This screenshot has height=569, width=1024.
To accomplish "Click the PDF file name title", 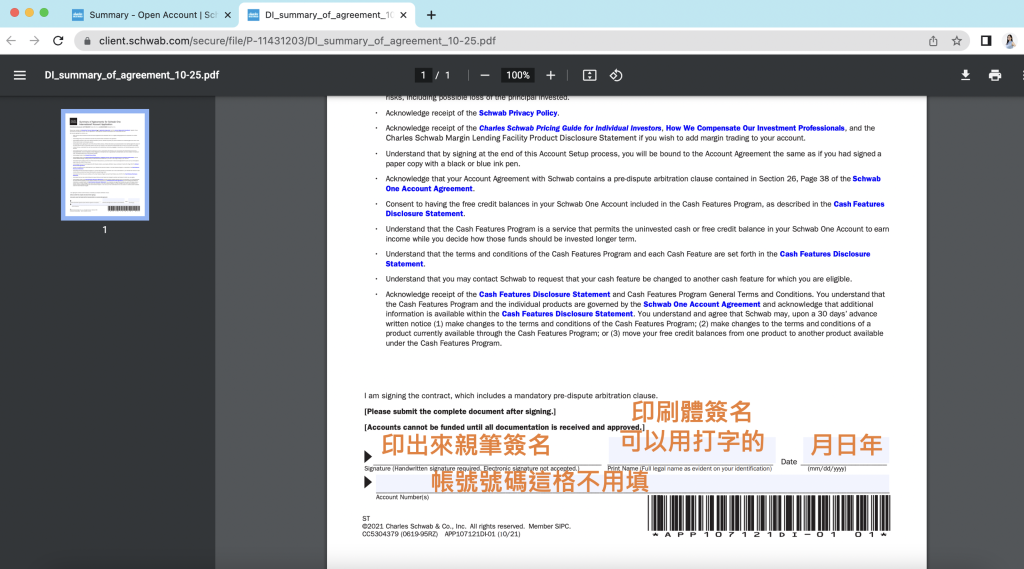I will click(x=132, y=75).
